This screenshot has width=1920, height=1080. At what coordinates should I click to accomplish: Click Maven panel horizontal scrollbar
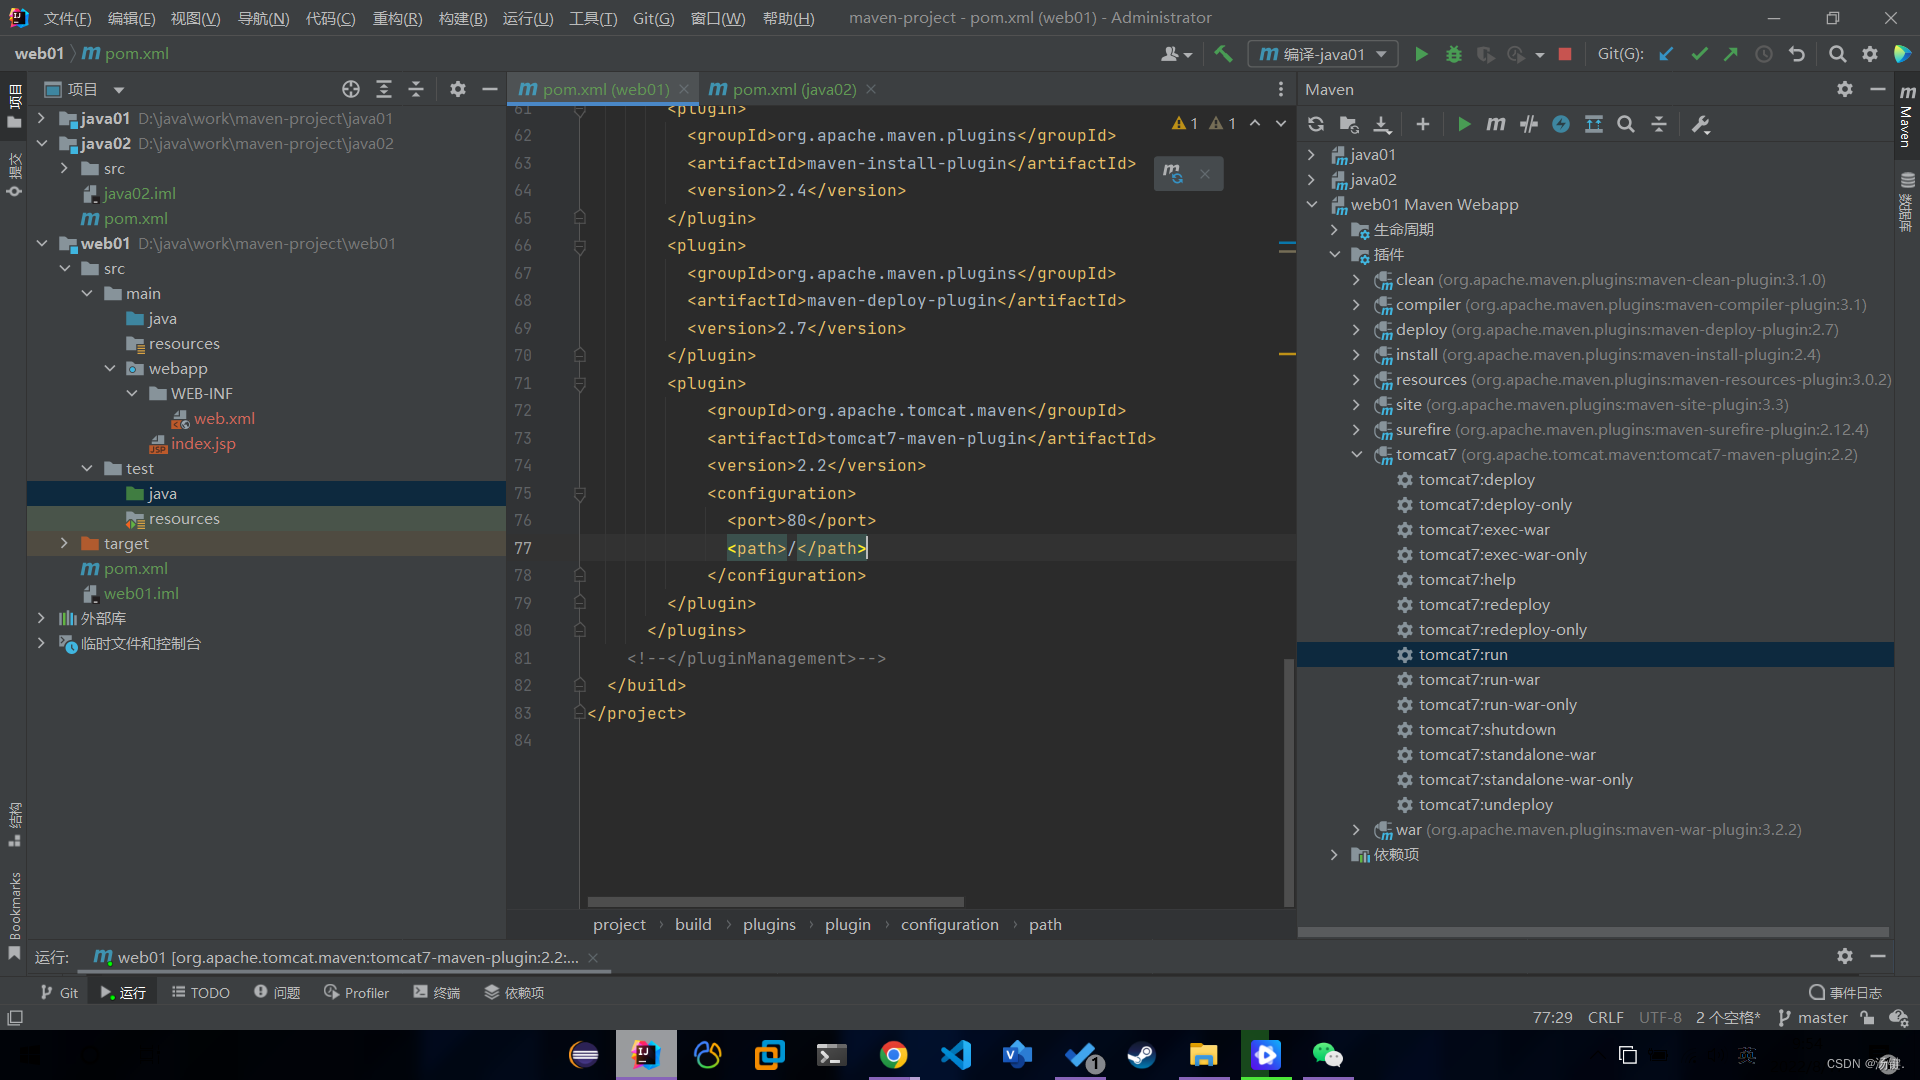click(x=1593, y=932)
